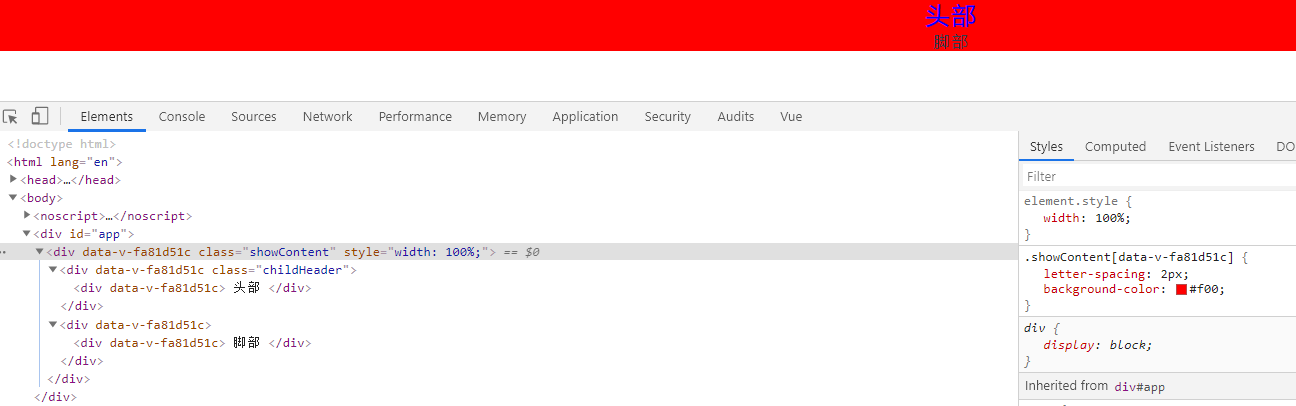1296x406 pixels.
Task: Select the html lang en line
Action: pyautogui.click(x=65, y=162)
